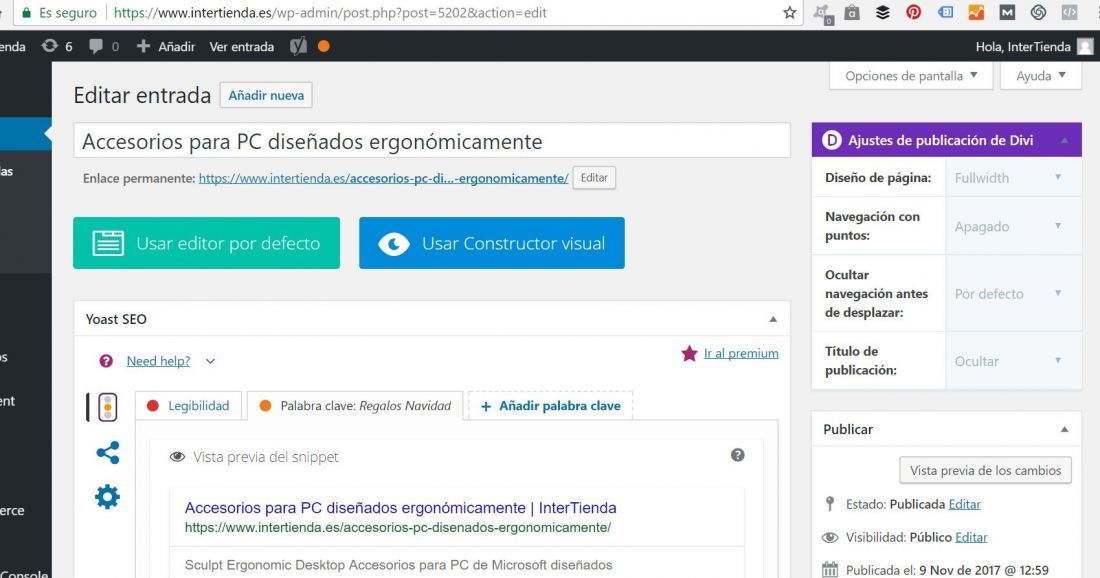Click the question mark beside Need help

tap(106, 361)
